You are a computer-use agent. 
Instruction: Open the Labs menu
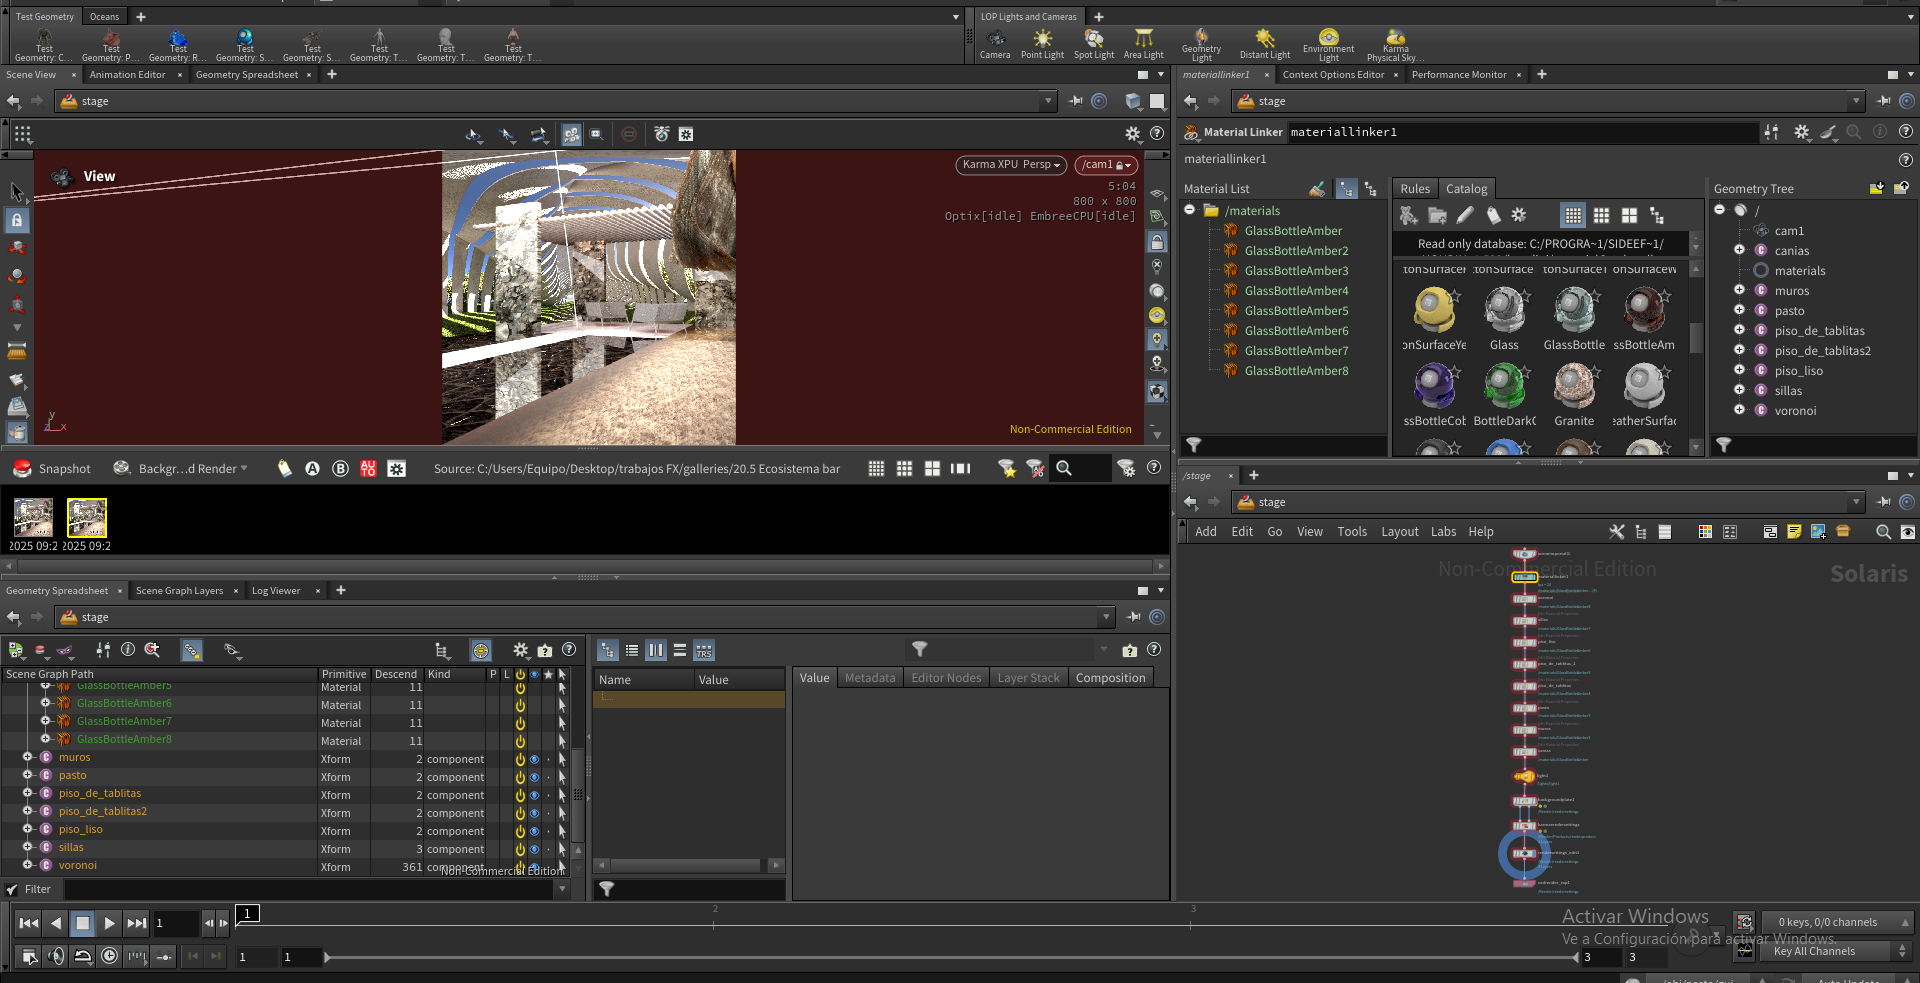[x=1443, y=532]
